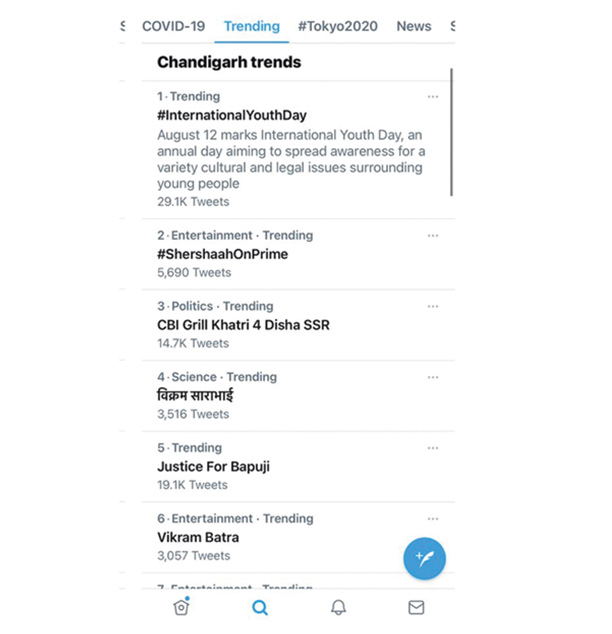Expand options menu for Vikram Batra trend

pos(433,518)
